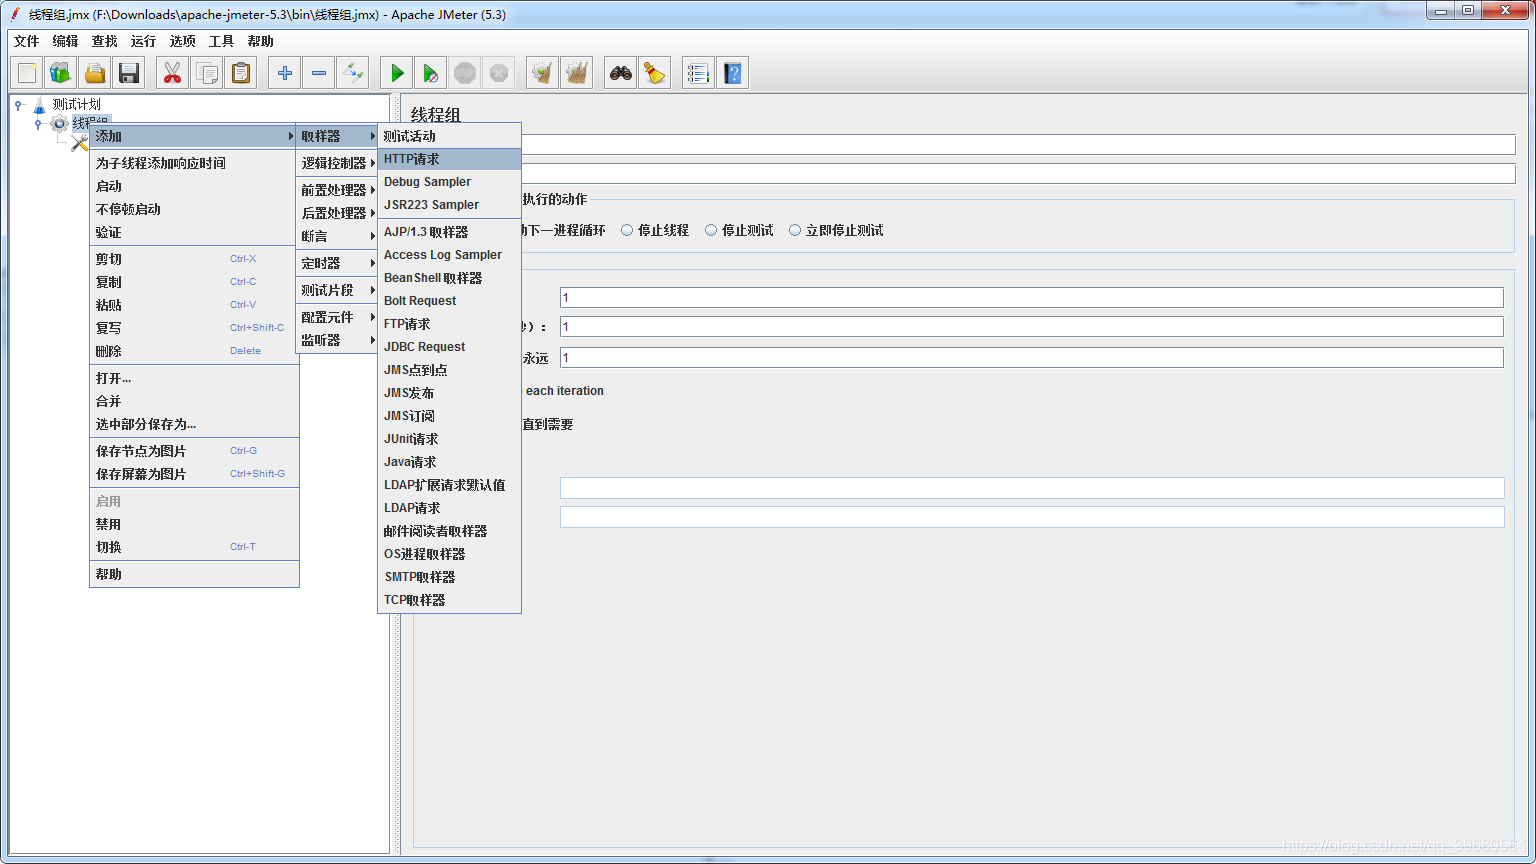Click 选中部分保存为... context item

click(194, 424)
